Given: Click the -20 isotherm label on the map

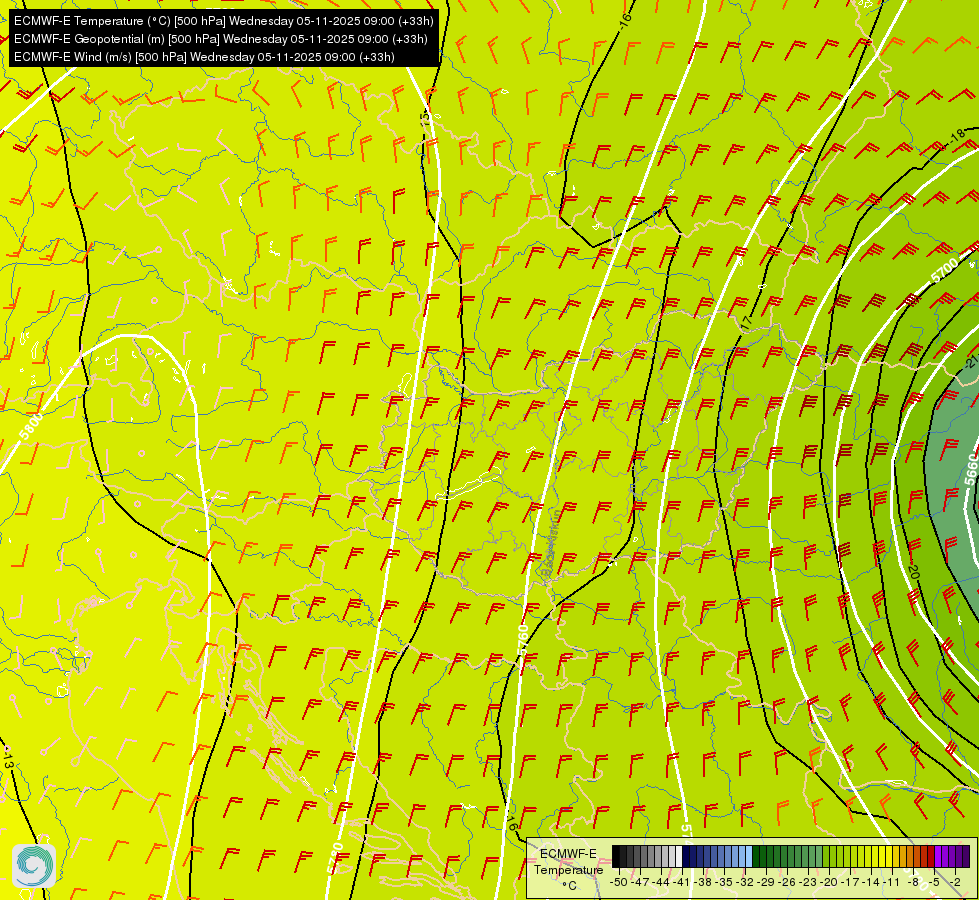Looking at the screenshot, I should coord(914,570).
